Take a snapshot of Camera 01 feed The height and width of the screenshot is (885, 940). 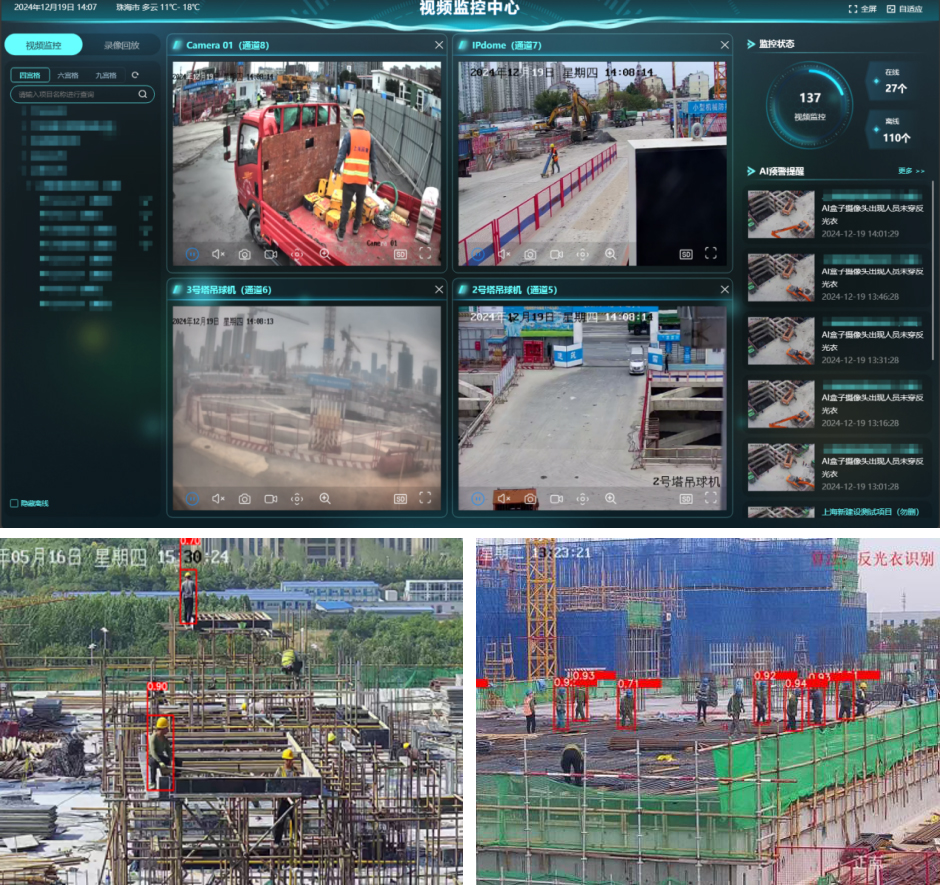(x=244, y=255)
